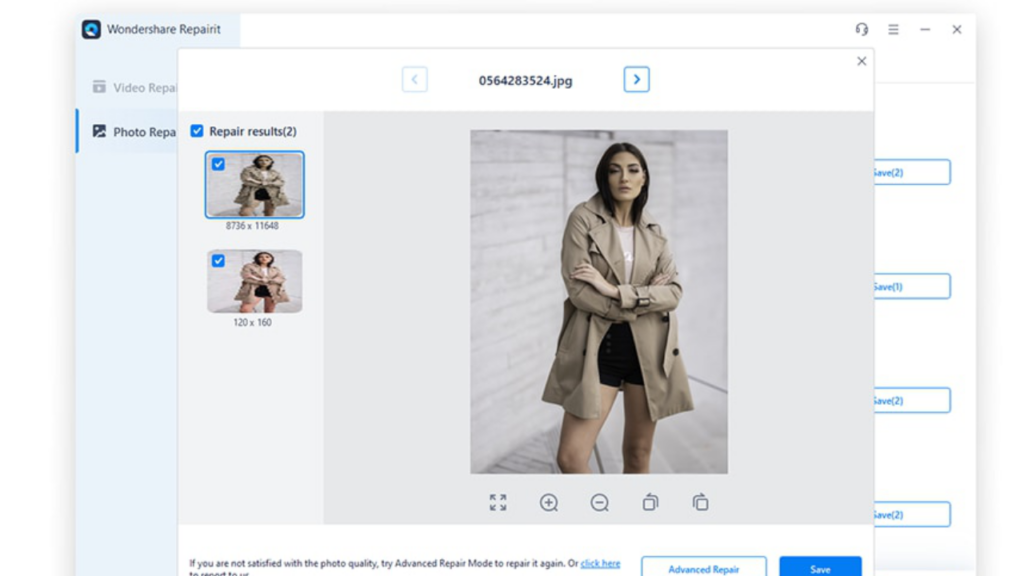The width and height of the screenshot is (1024, 576).
Task: Click the Wondershare Repairit logo icon
Action: (91, 30)
